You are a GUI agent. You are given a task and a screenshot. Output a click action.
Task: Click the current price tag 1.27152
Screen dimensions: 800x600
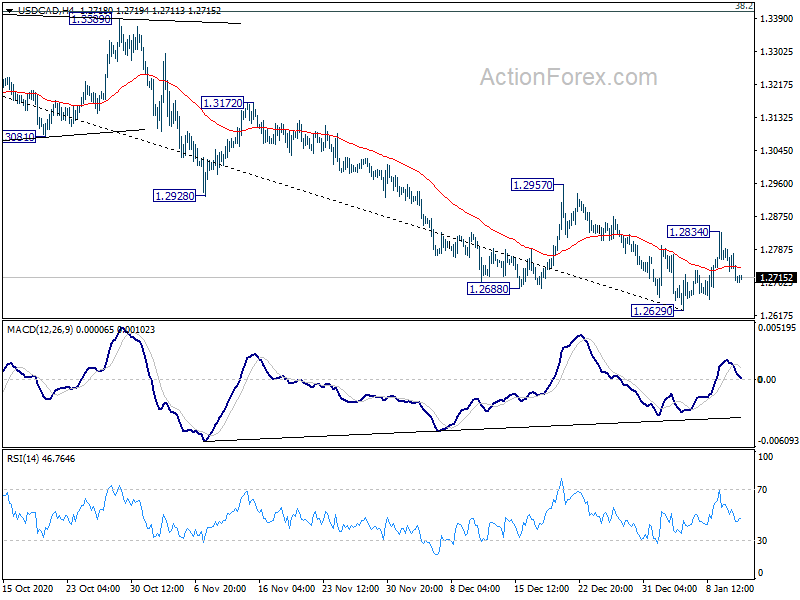point(777,278)
